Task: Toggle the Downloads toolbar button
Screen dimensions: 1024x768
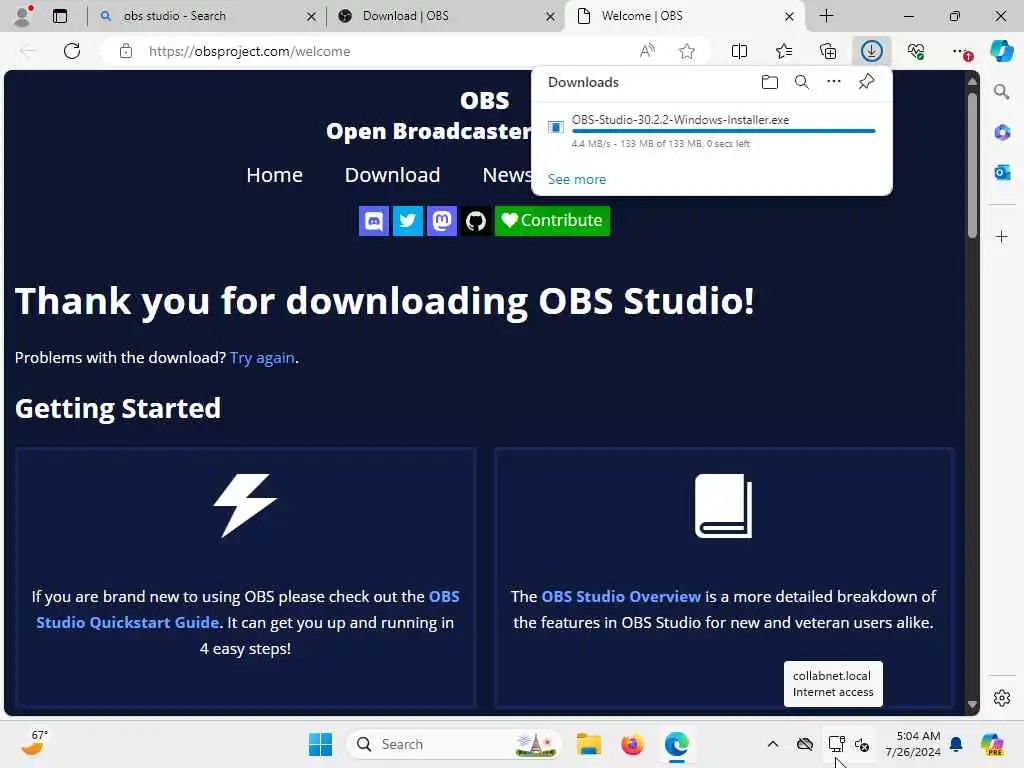Action: [x=872, y=51]
